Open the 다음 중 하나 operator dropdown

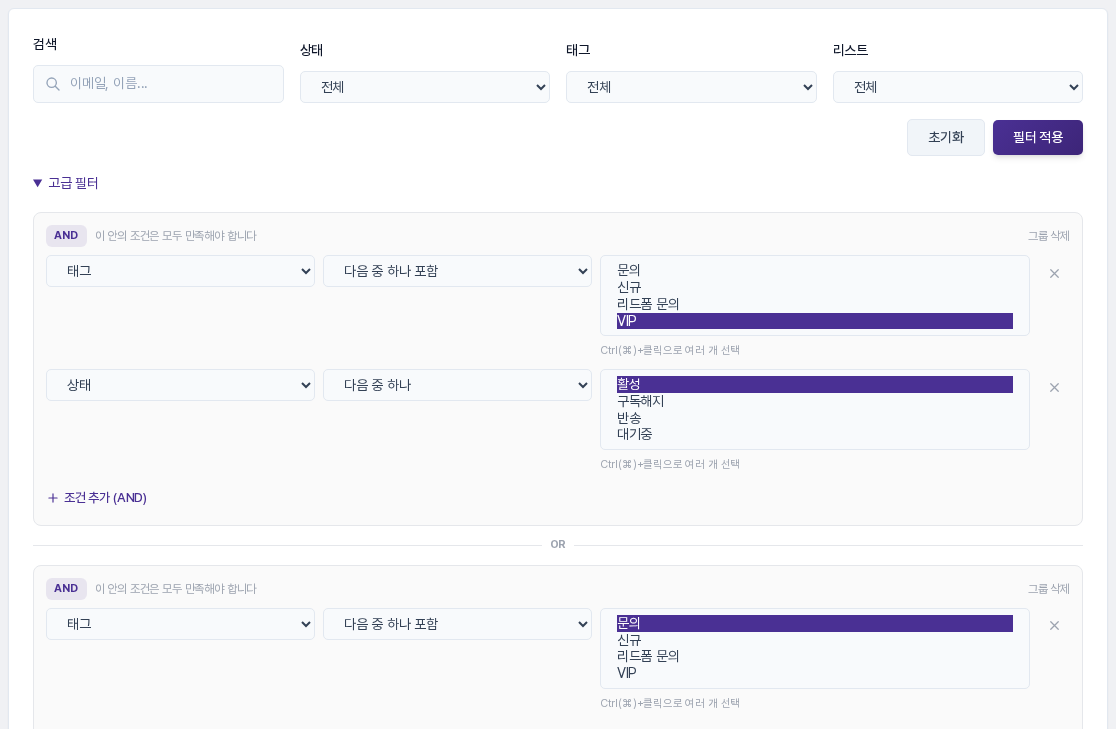coord(457,385)
